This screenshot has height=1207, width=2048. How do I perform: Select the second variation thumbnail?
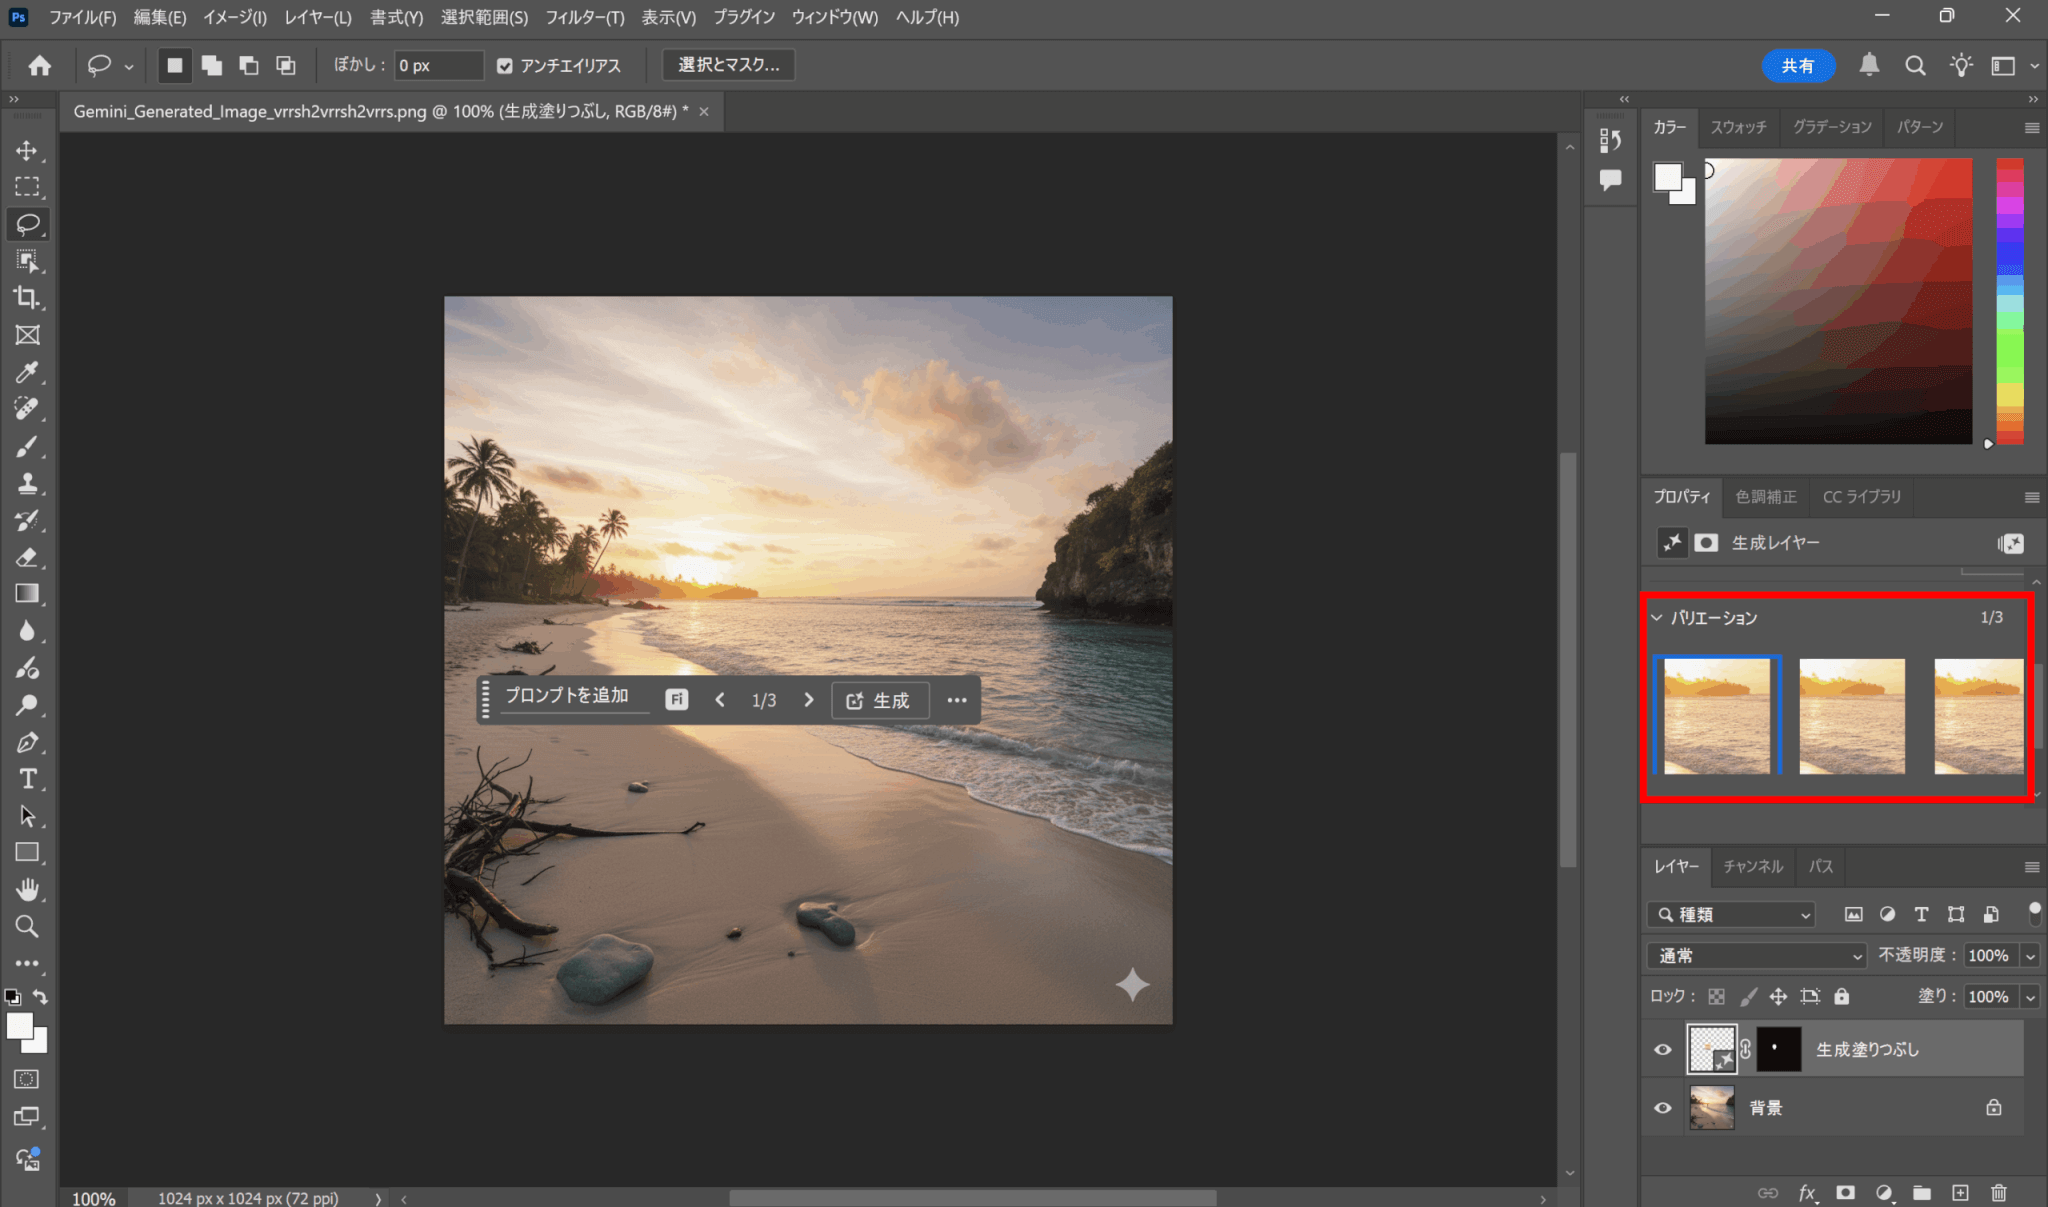pyautogui.click(x=1851, y=716)
